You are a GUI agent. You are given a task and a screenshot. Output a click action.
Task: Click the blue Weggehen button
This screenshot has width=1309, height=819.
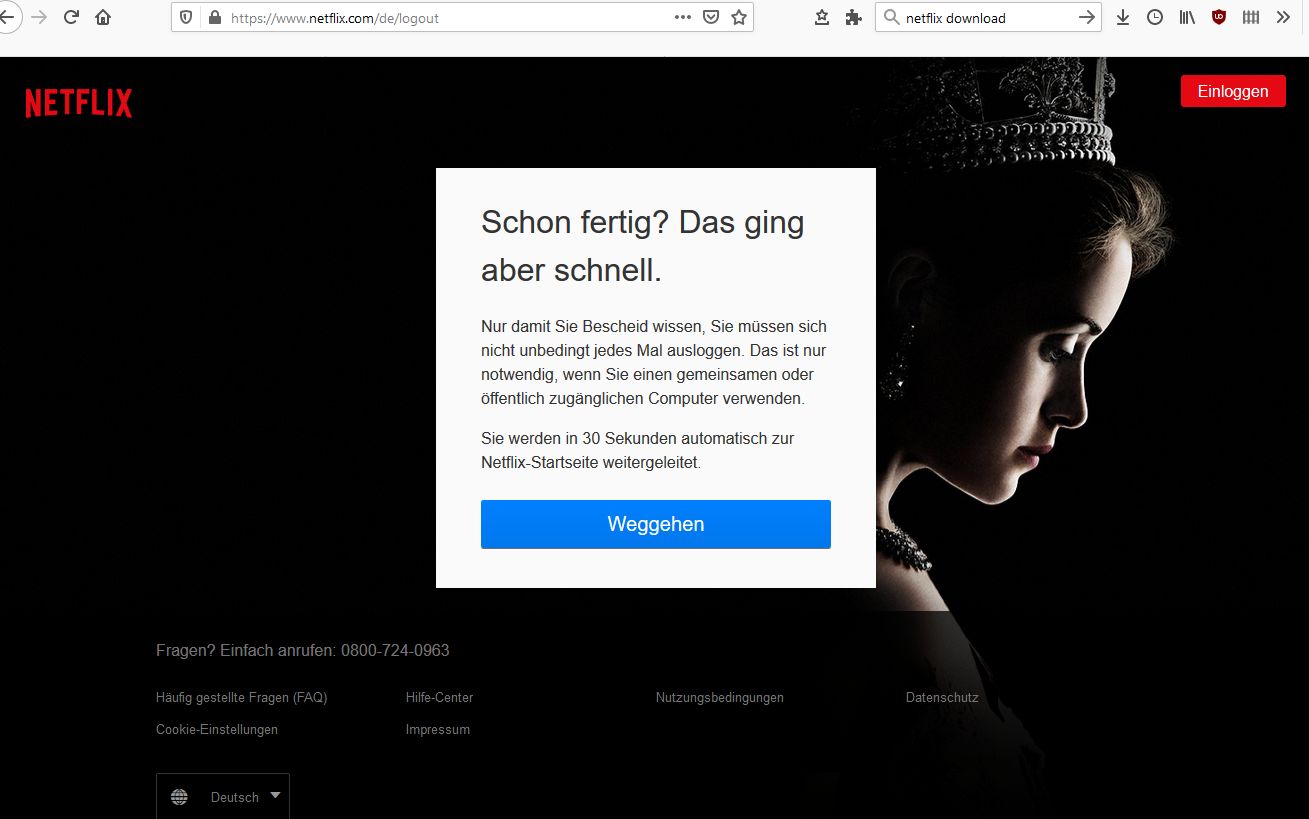(x=656, y=524)
